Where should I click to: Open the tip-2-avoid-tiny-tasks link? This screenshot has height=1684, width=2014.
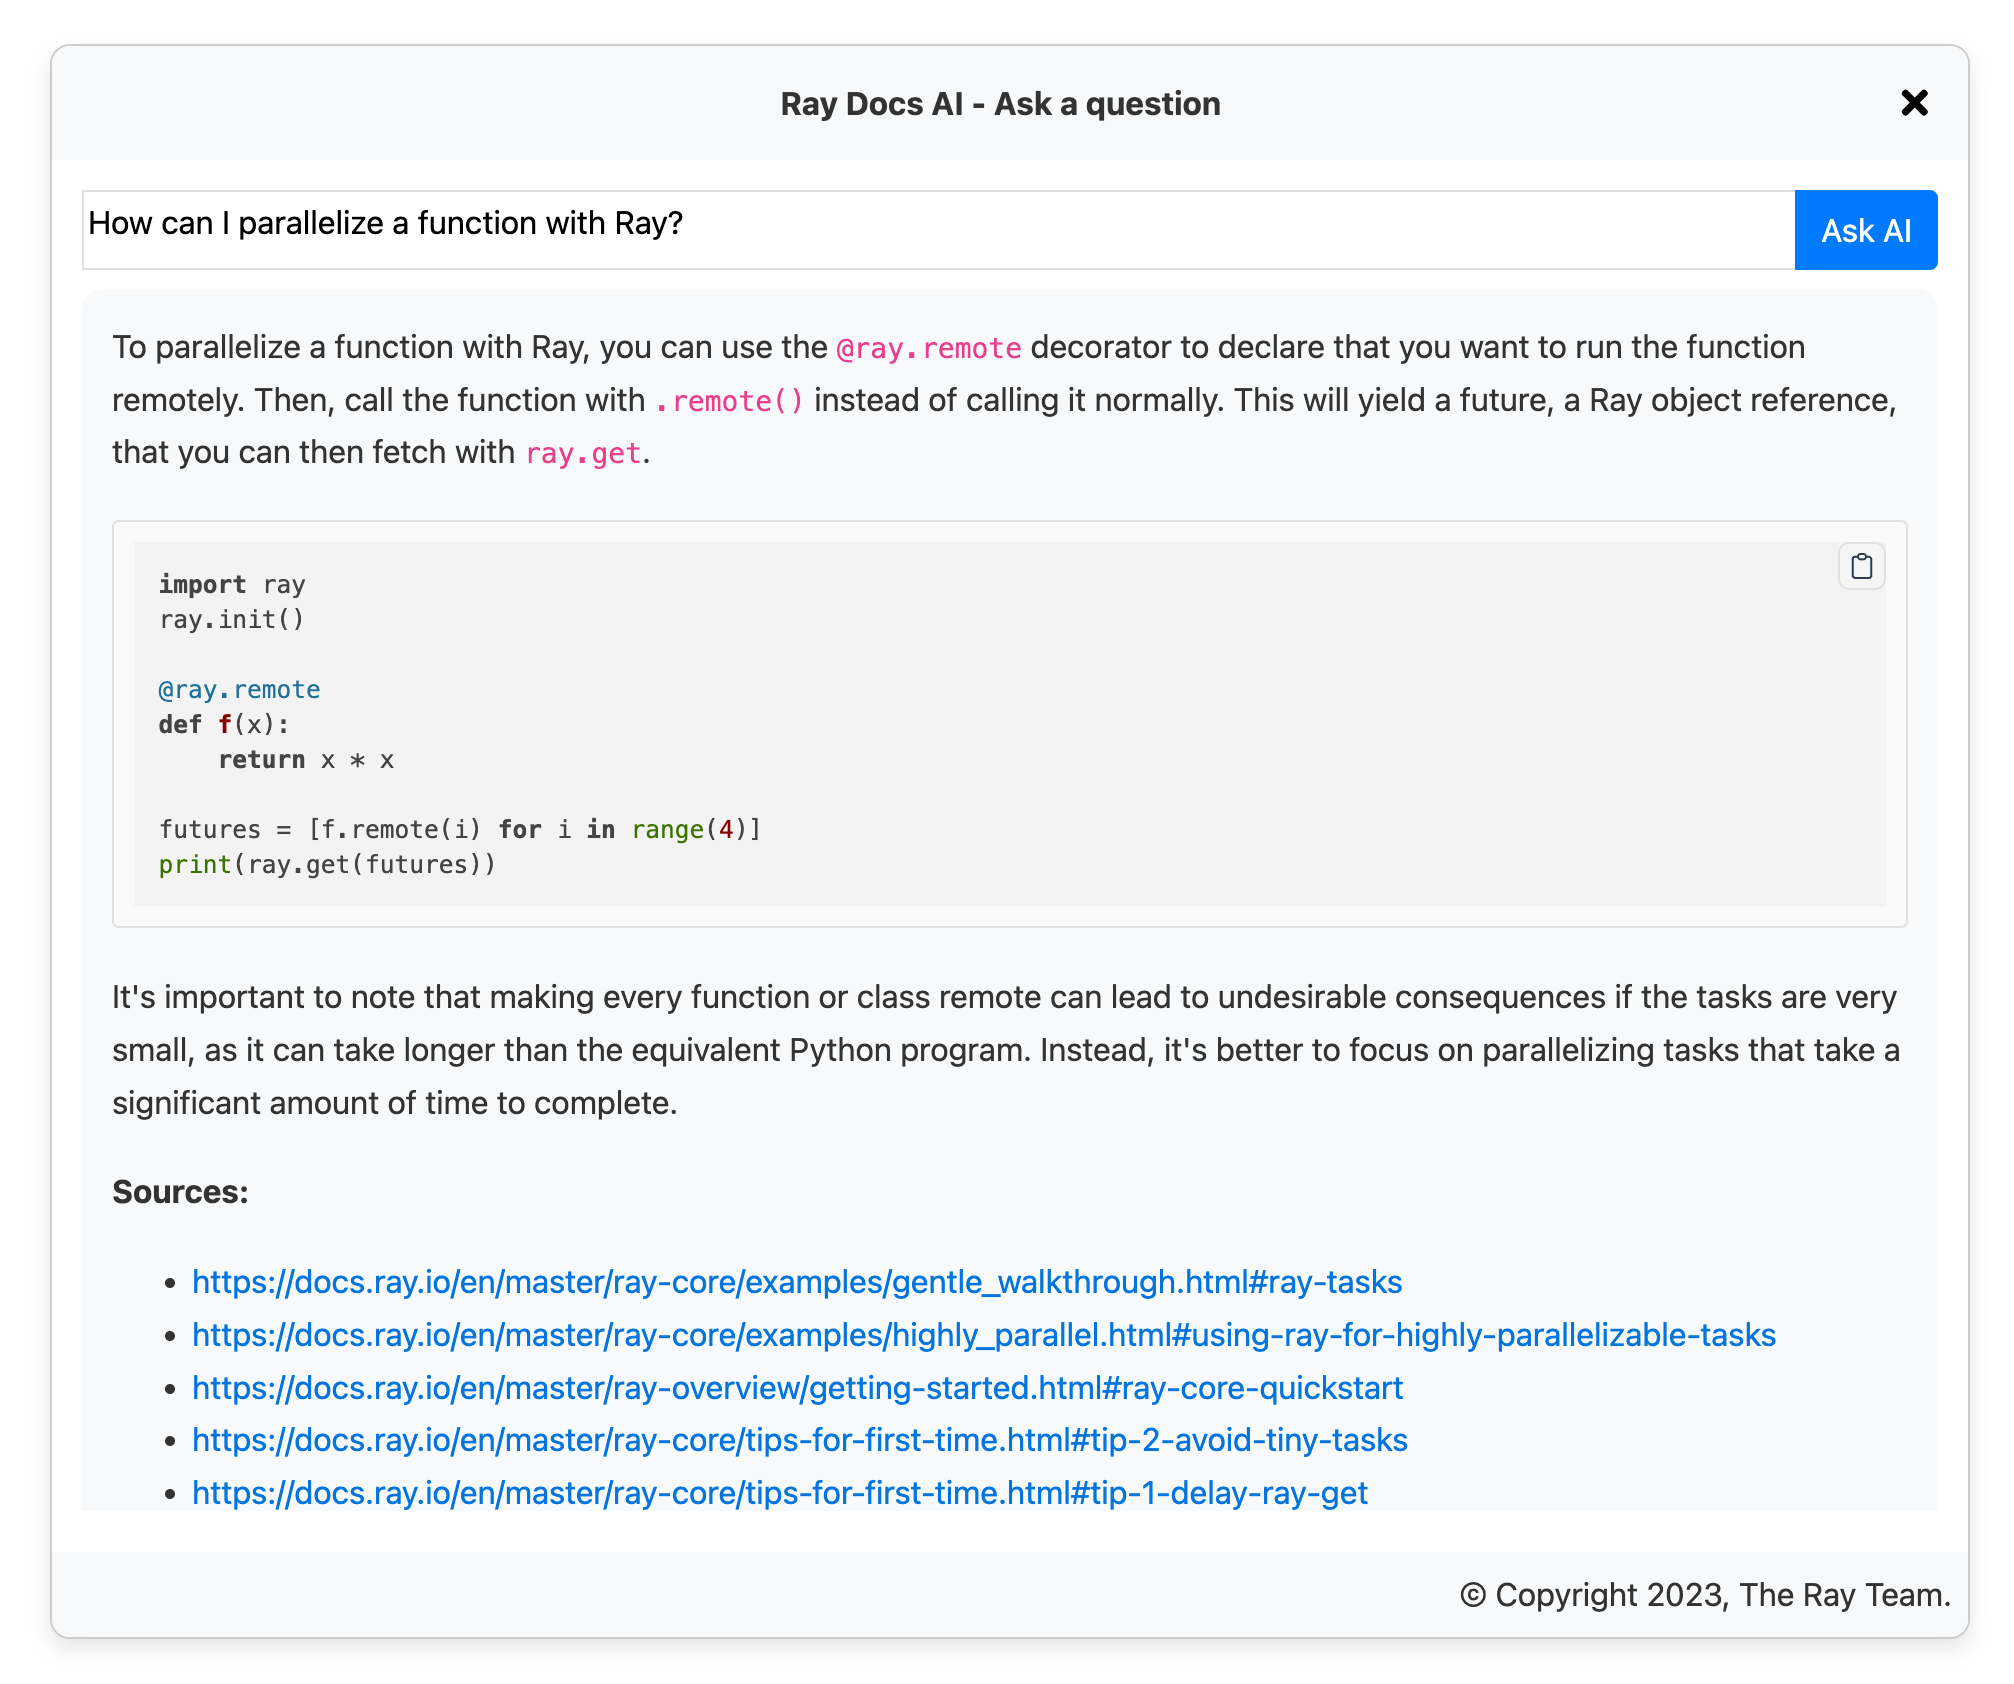[x=800, y=1440]
